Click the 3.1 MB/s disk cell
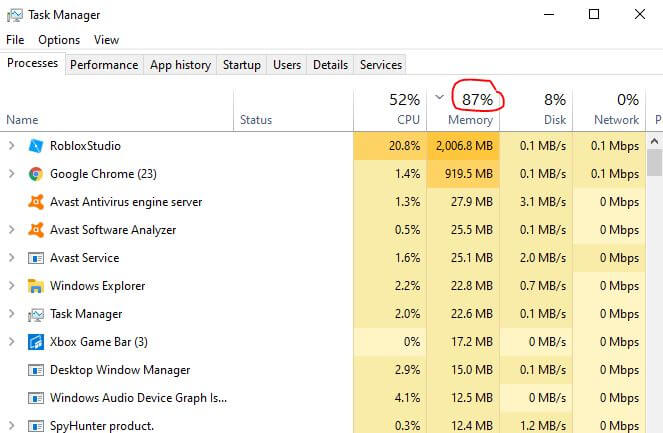 [x=536, y=202]
